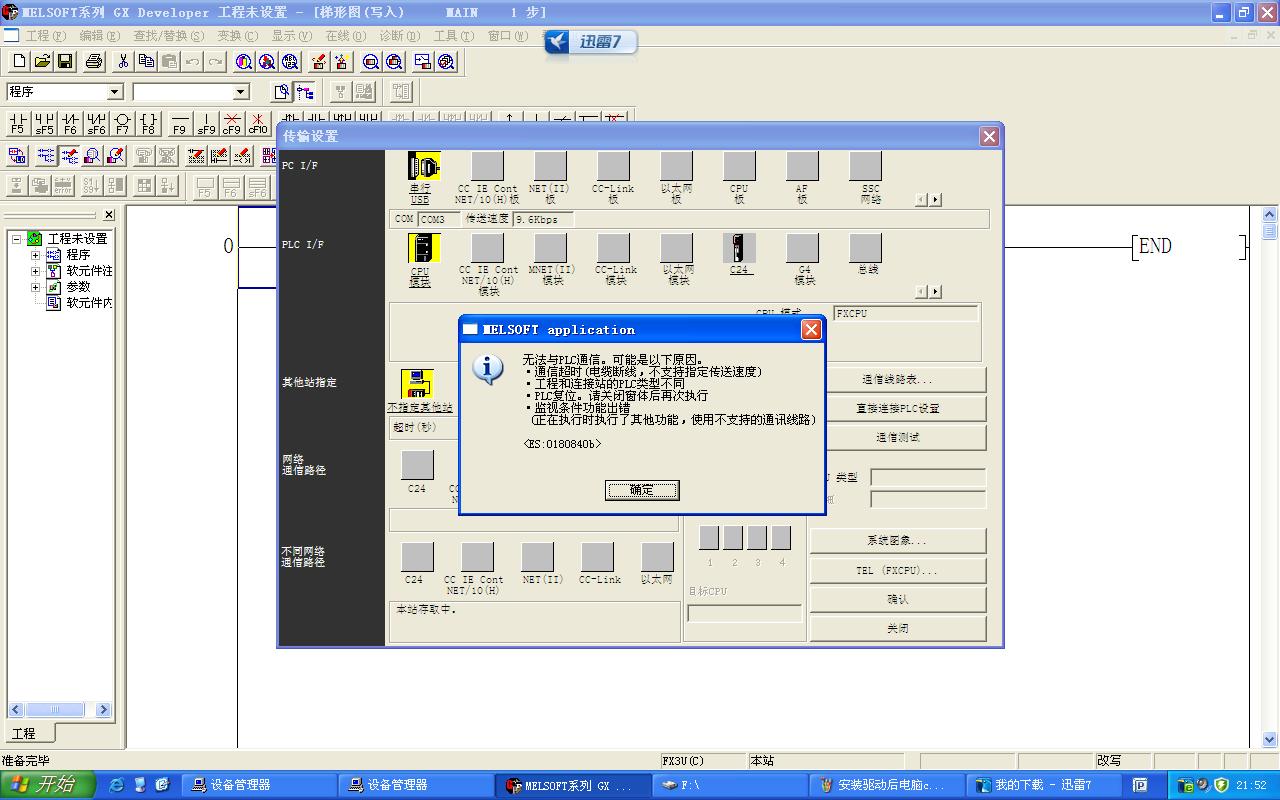Image resolution: width=1280 pixels, height=800 pixels.
Task: Insert output coil using F7 icon
Action: point(122,123)
